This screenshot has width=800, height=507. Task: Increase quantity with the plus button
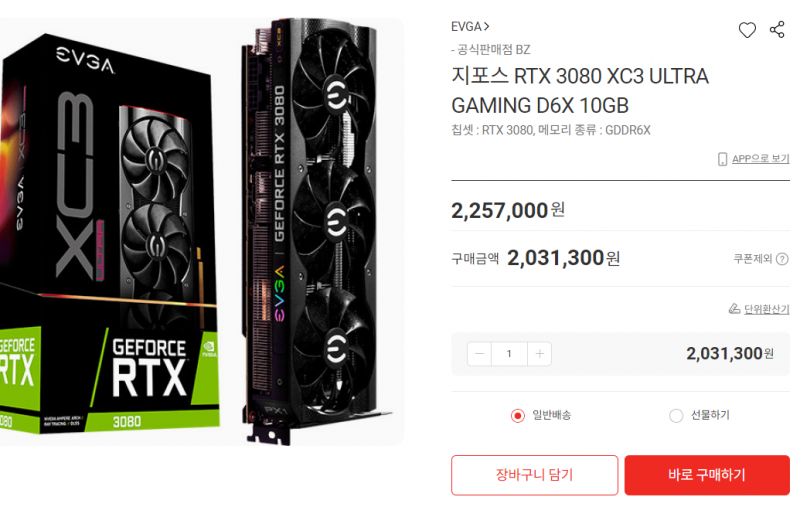tap(539, 353)
